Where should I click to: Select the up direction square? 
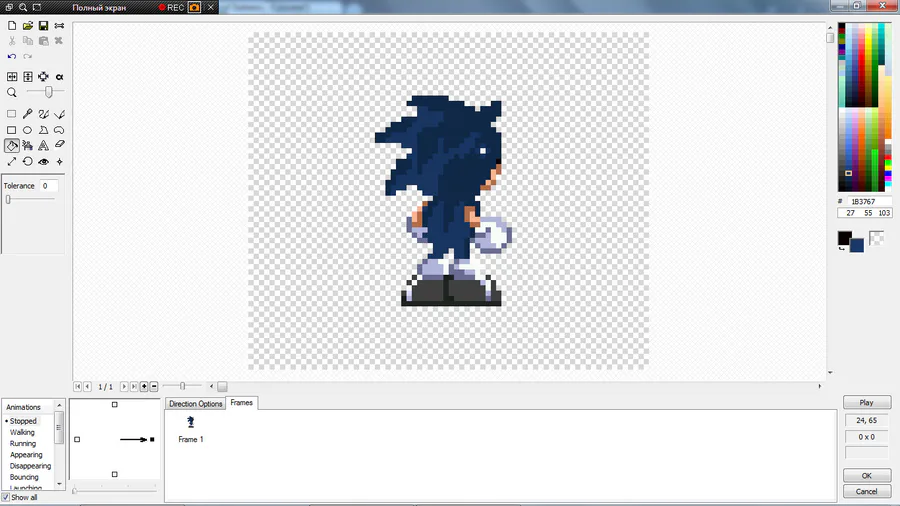(x=115, y=404)
